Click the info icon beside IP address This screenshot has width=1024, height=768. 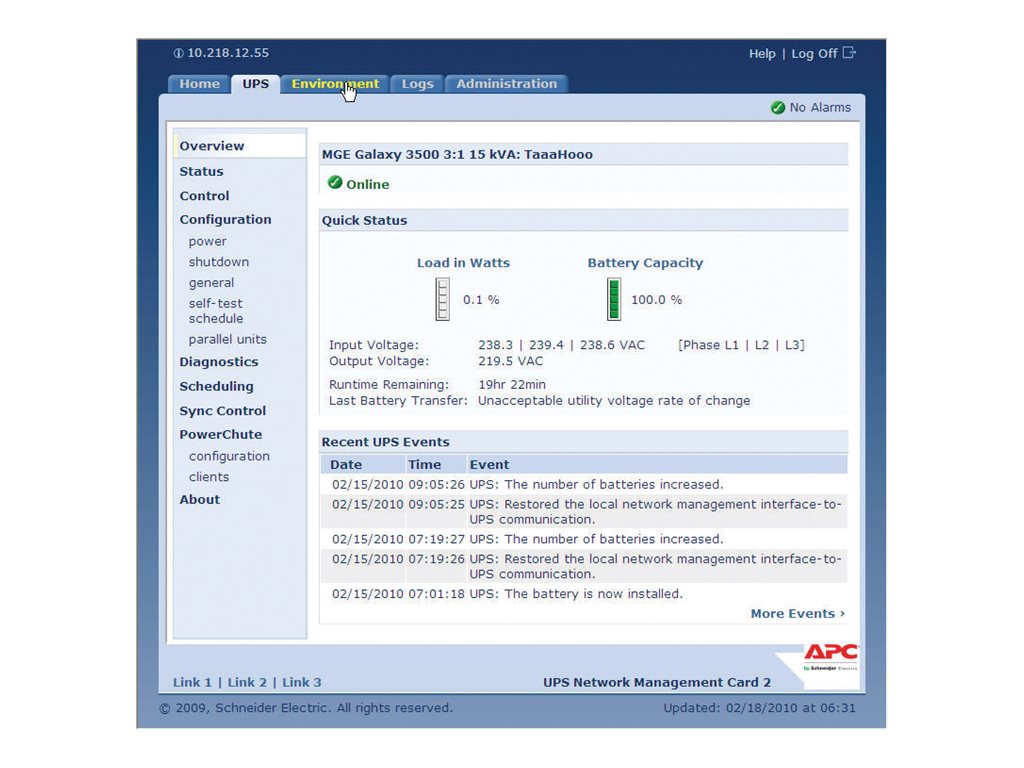[x=178, y=53]
